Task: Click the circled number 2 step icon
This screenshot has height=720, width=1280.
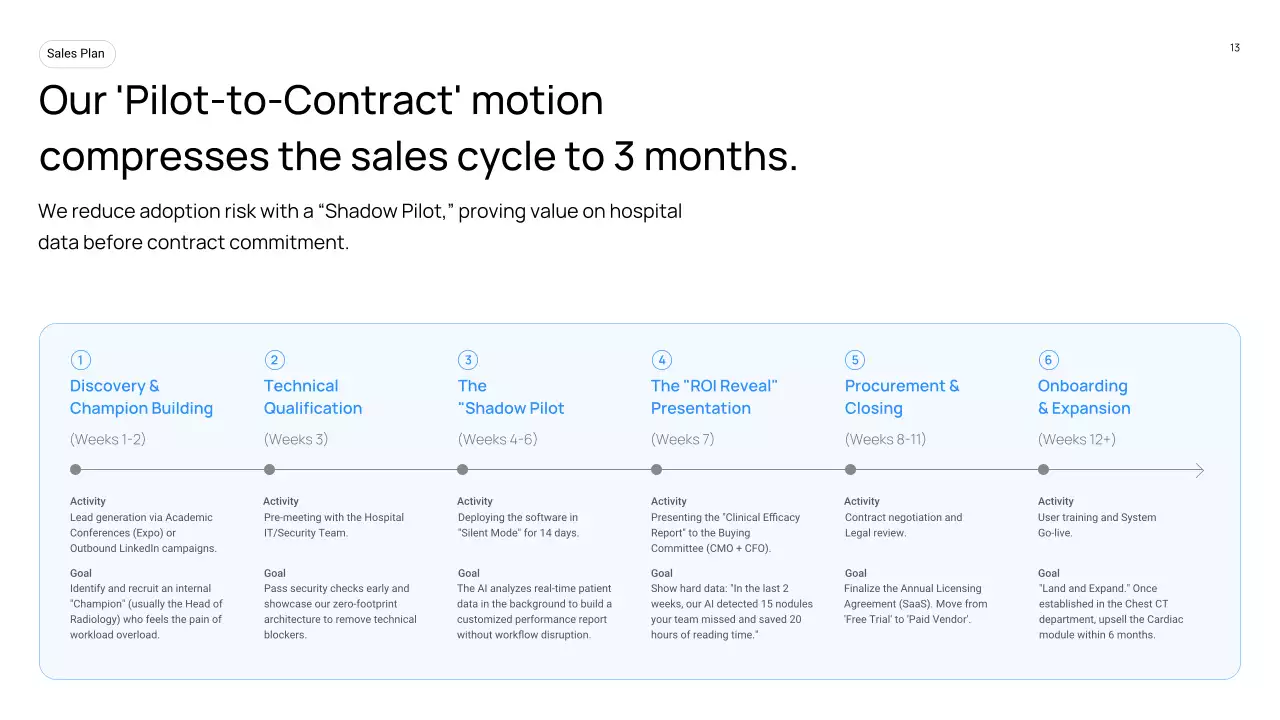Action: (x=275, y=360)
